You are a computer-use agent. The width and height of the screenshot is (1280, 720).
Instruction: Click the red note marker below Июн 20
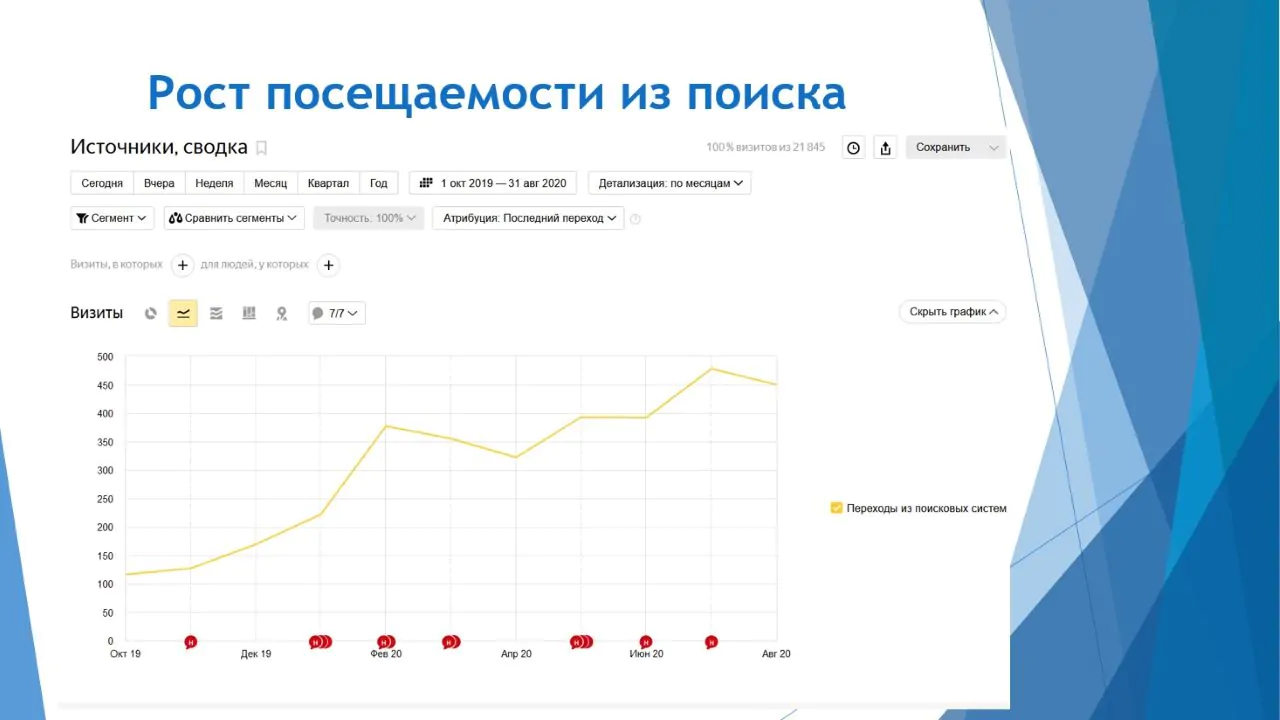646,642
